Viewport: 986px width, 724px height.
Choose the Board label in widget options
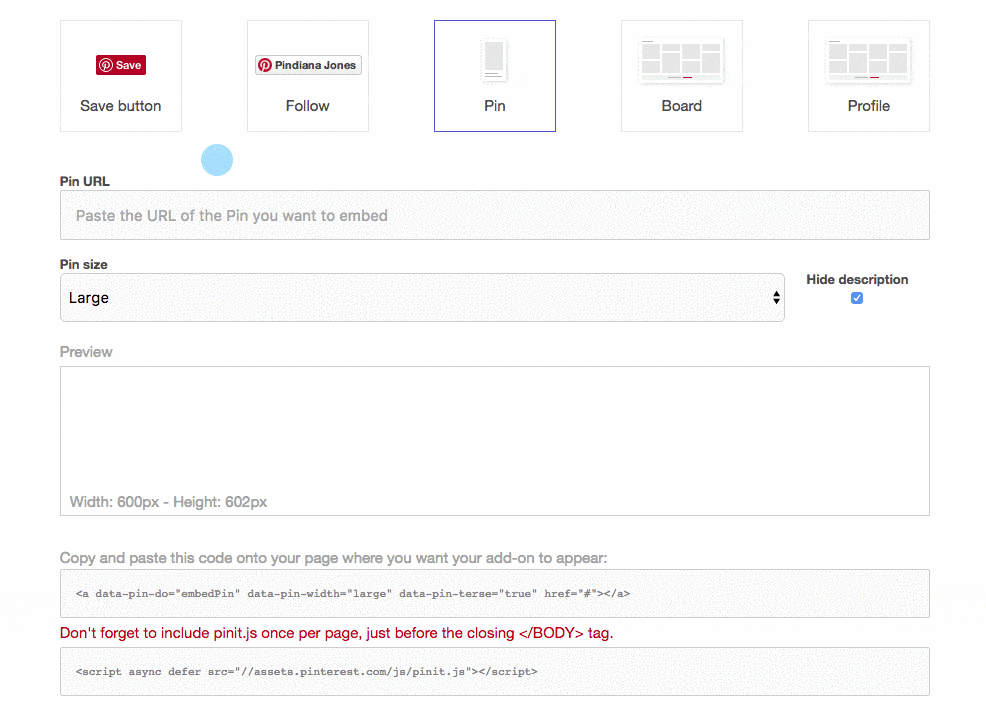coord(681,106)
